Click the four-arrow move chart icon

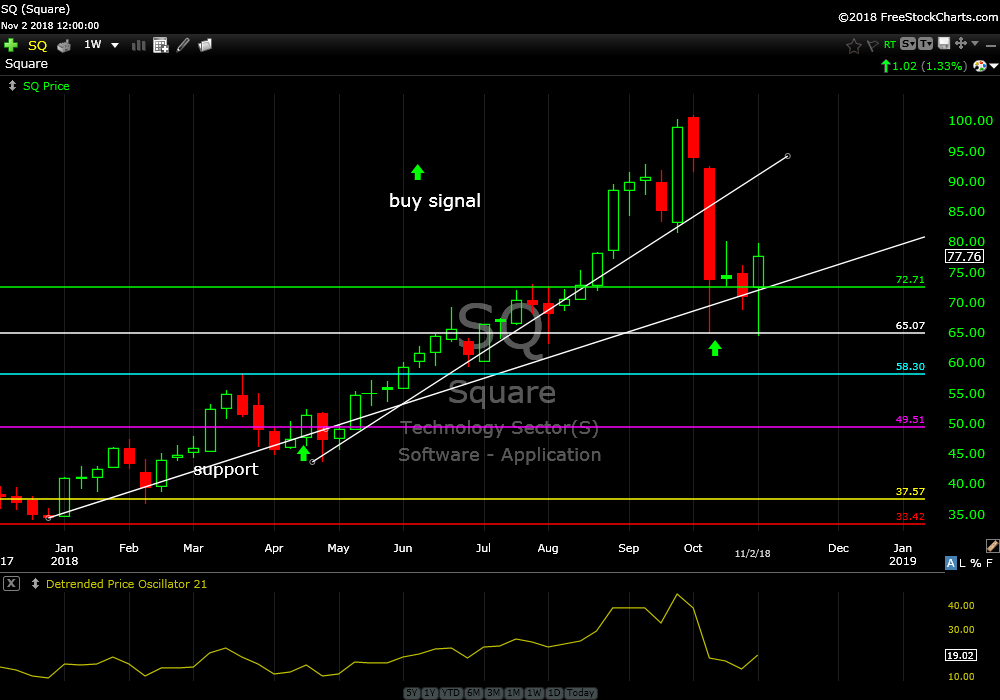pos(961,44)
